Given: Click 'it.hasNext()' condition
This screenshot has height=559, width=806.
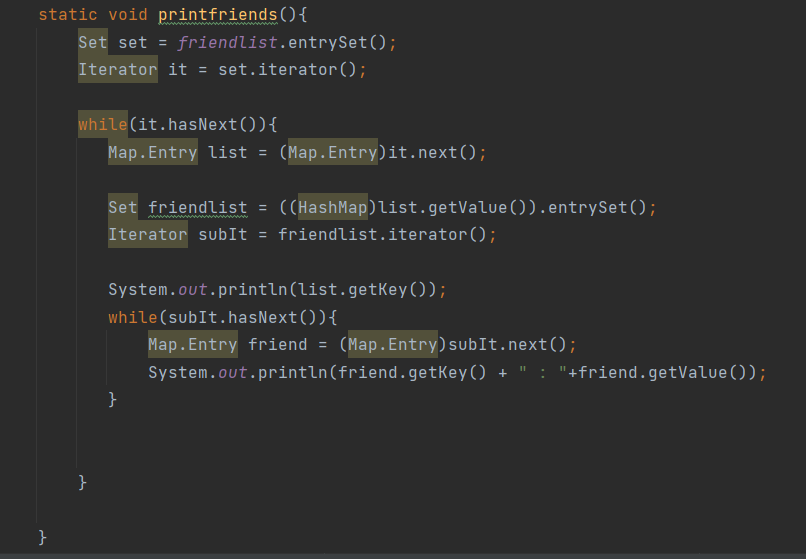Looking at the screenshot, I should point(198,124).
